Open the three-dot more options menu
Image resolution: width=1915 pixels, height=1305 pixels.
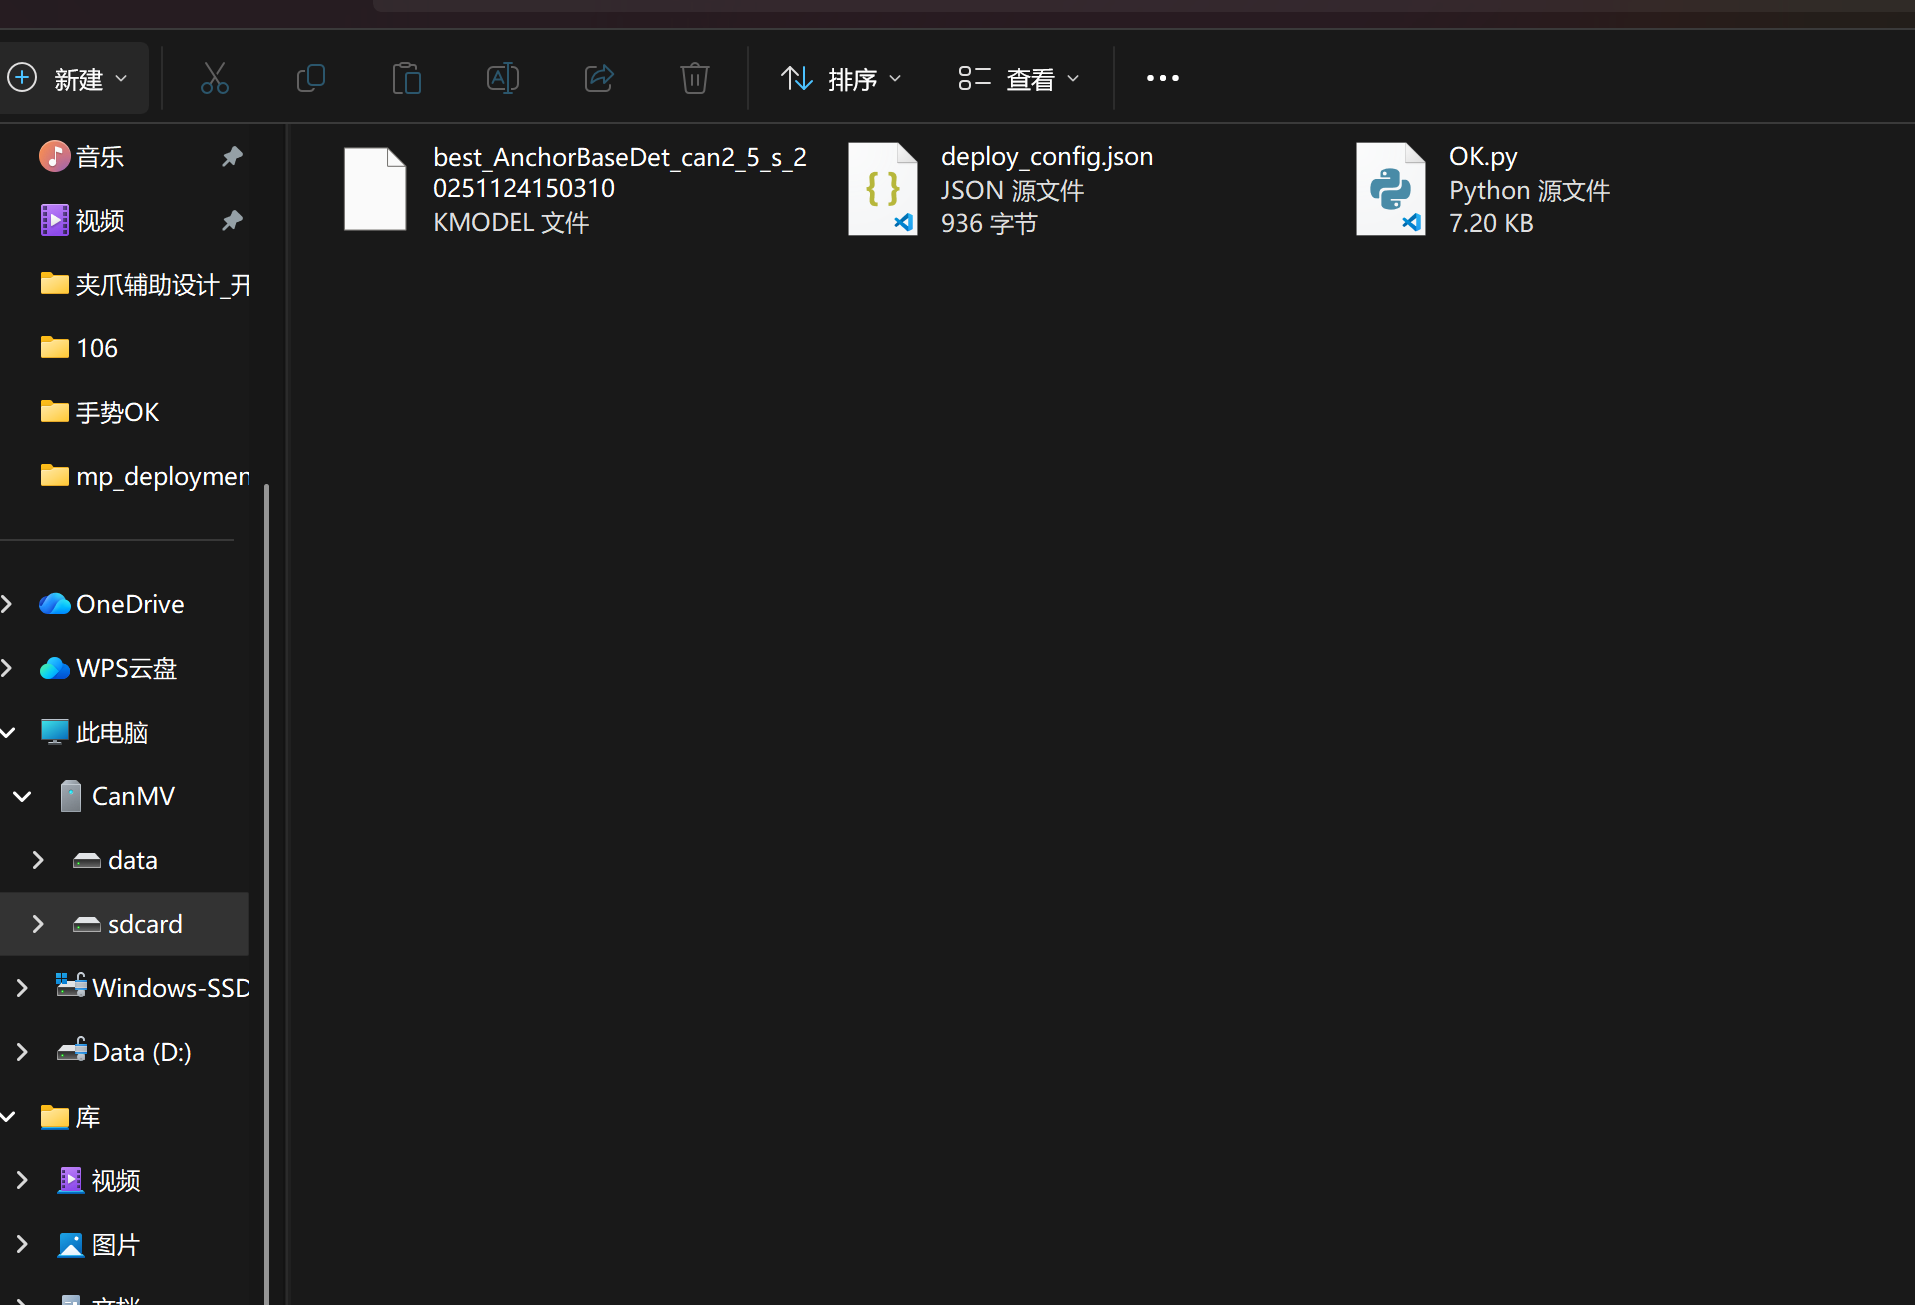coord(1162,78)
